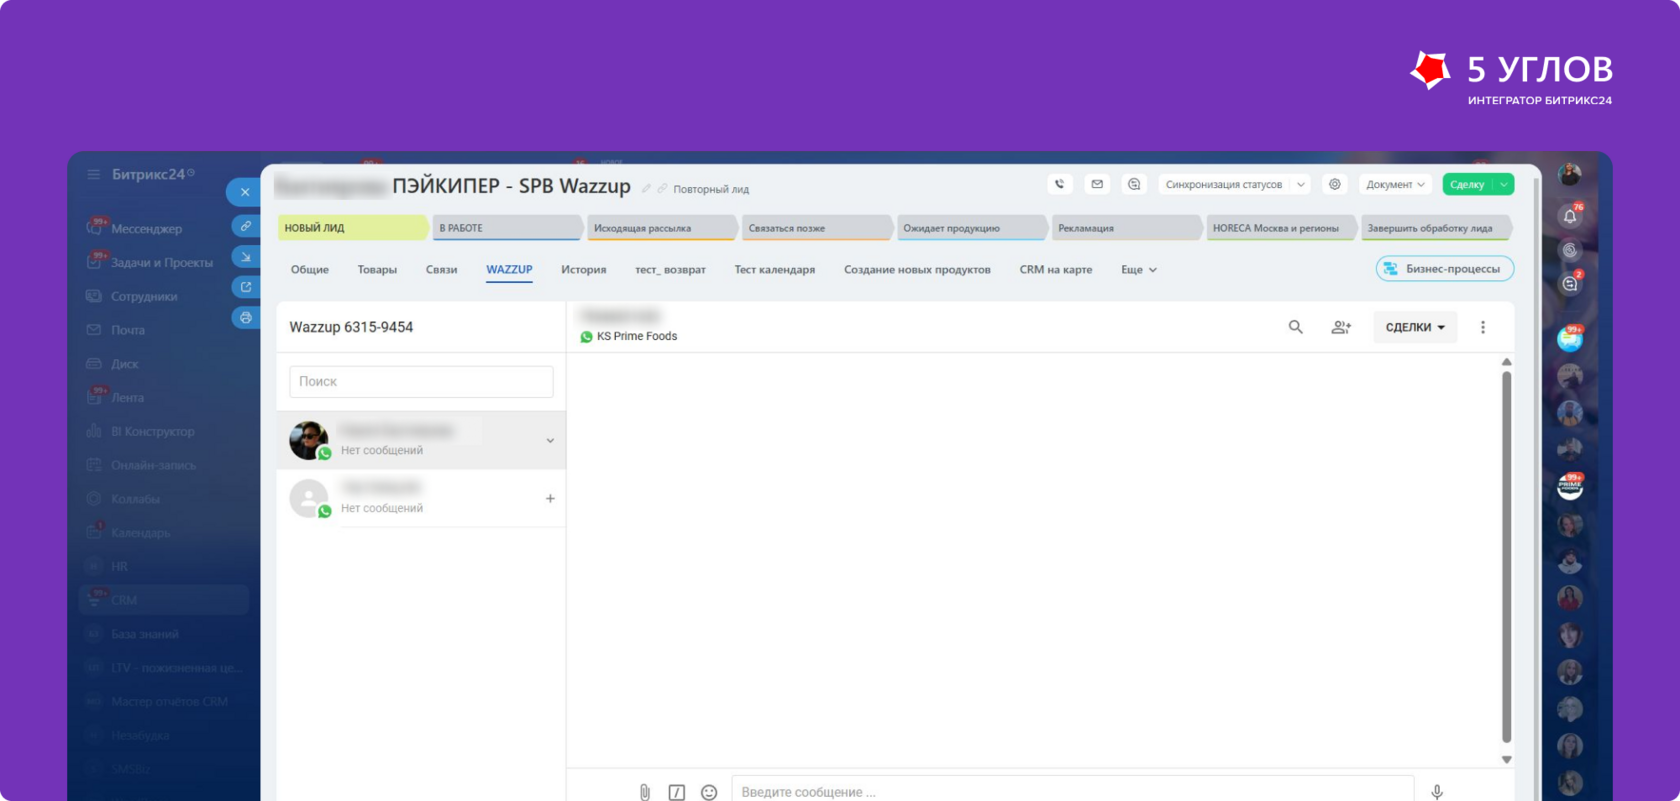Expand the СДЕЛКИ dropdown in chat header

tap(1415, 327)
